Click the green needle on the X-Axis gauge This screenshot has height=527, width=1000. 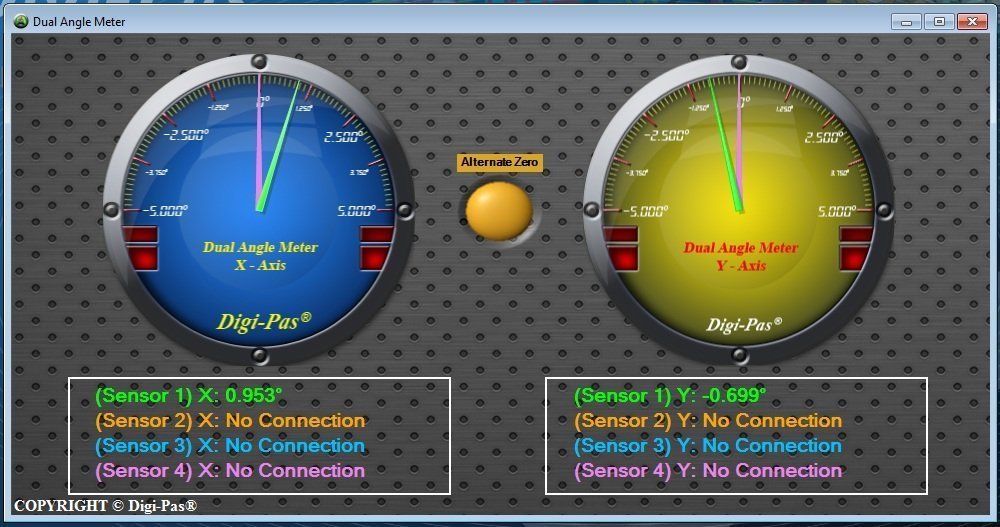(x=279, y=145)
